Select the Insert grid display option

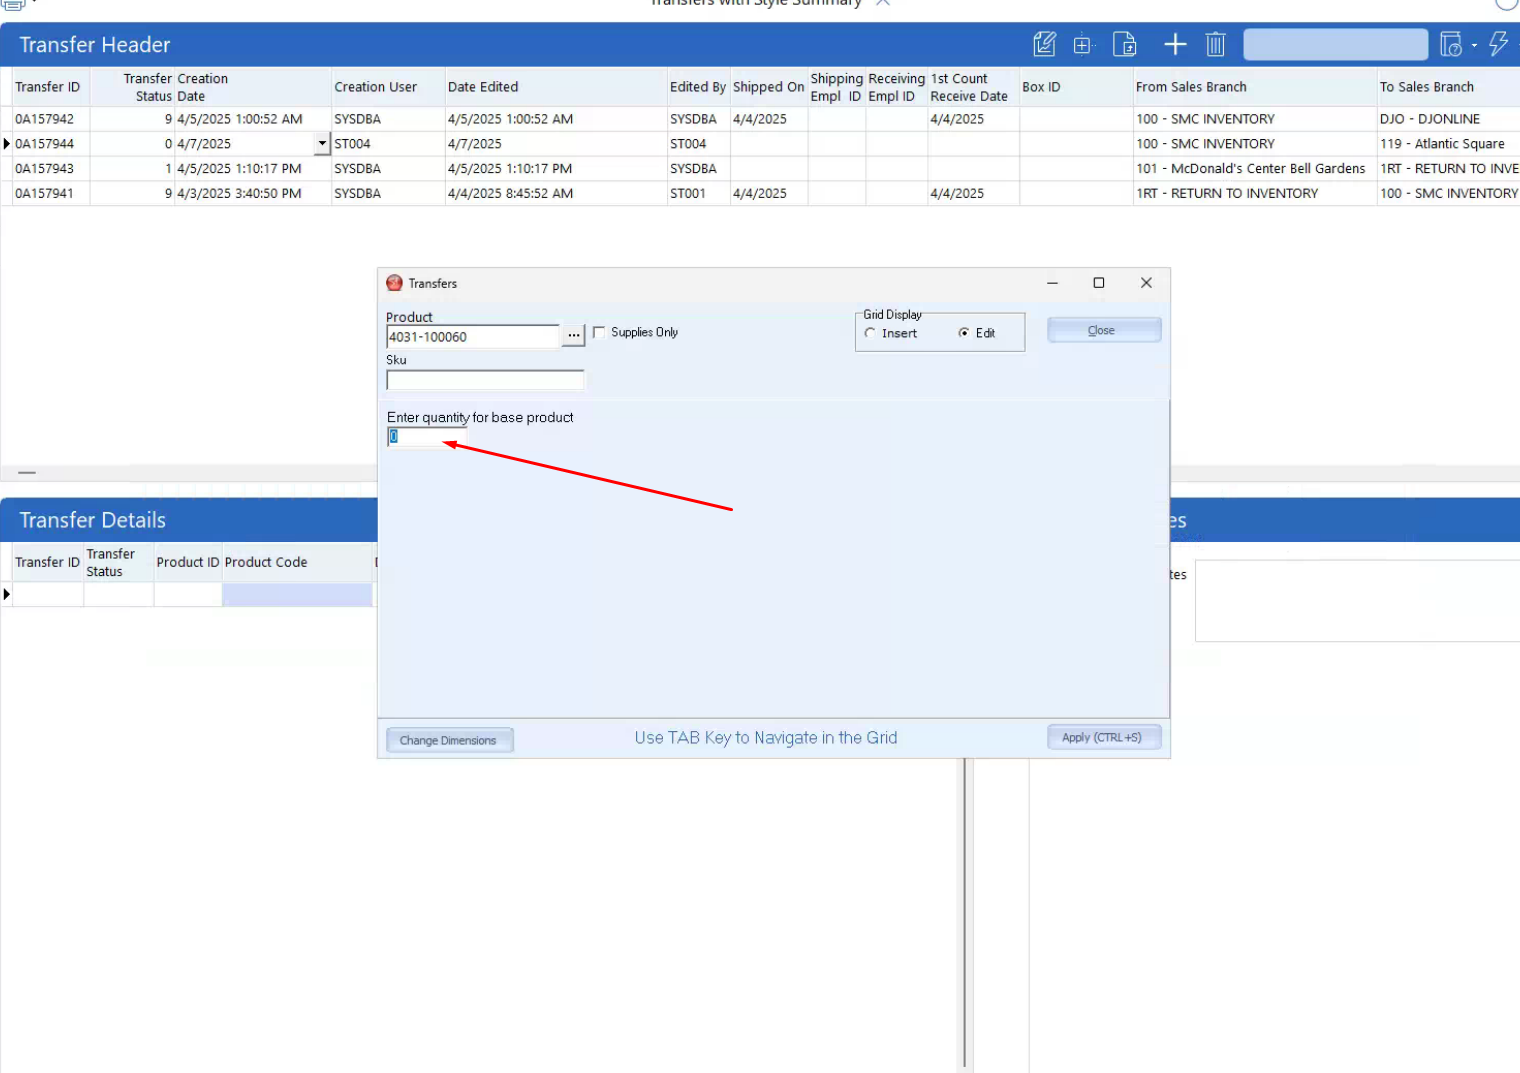[x=870, y=333]
